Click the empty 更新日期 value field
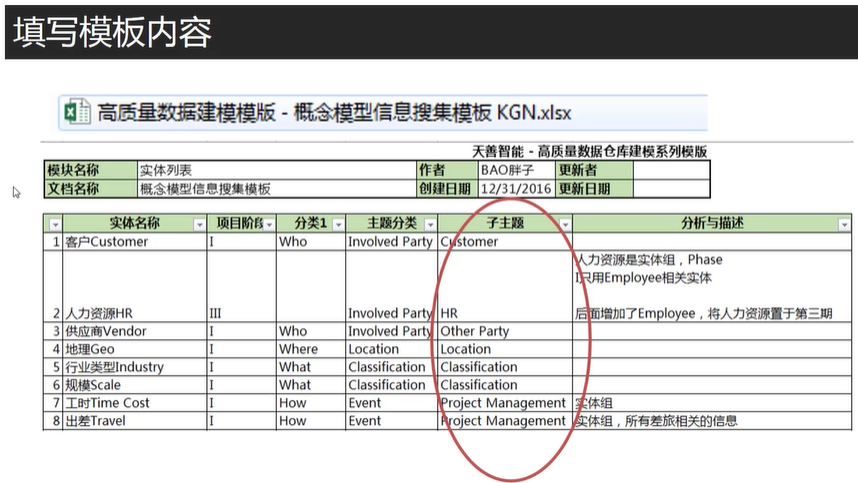The image size is (858, 483). (671, 189)
